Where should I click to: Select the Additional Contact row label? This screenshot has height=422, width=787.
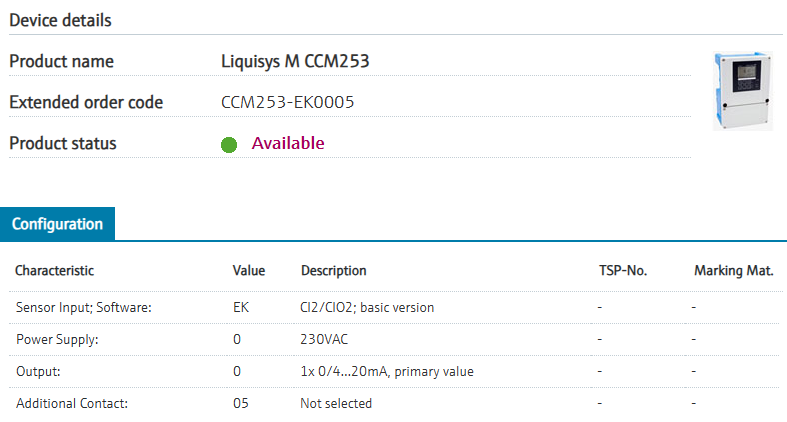point(70,403)
